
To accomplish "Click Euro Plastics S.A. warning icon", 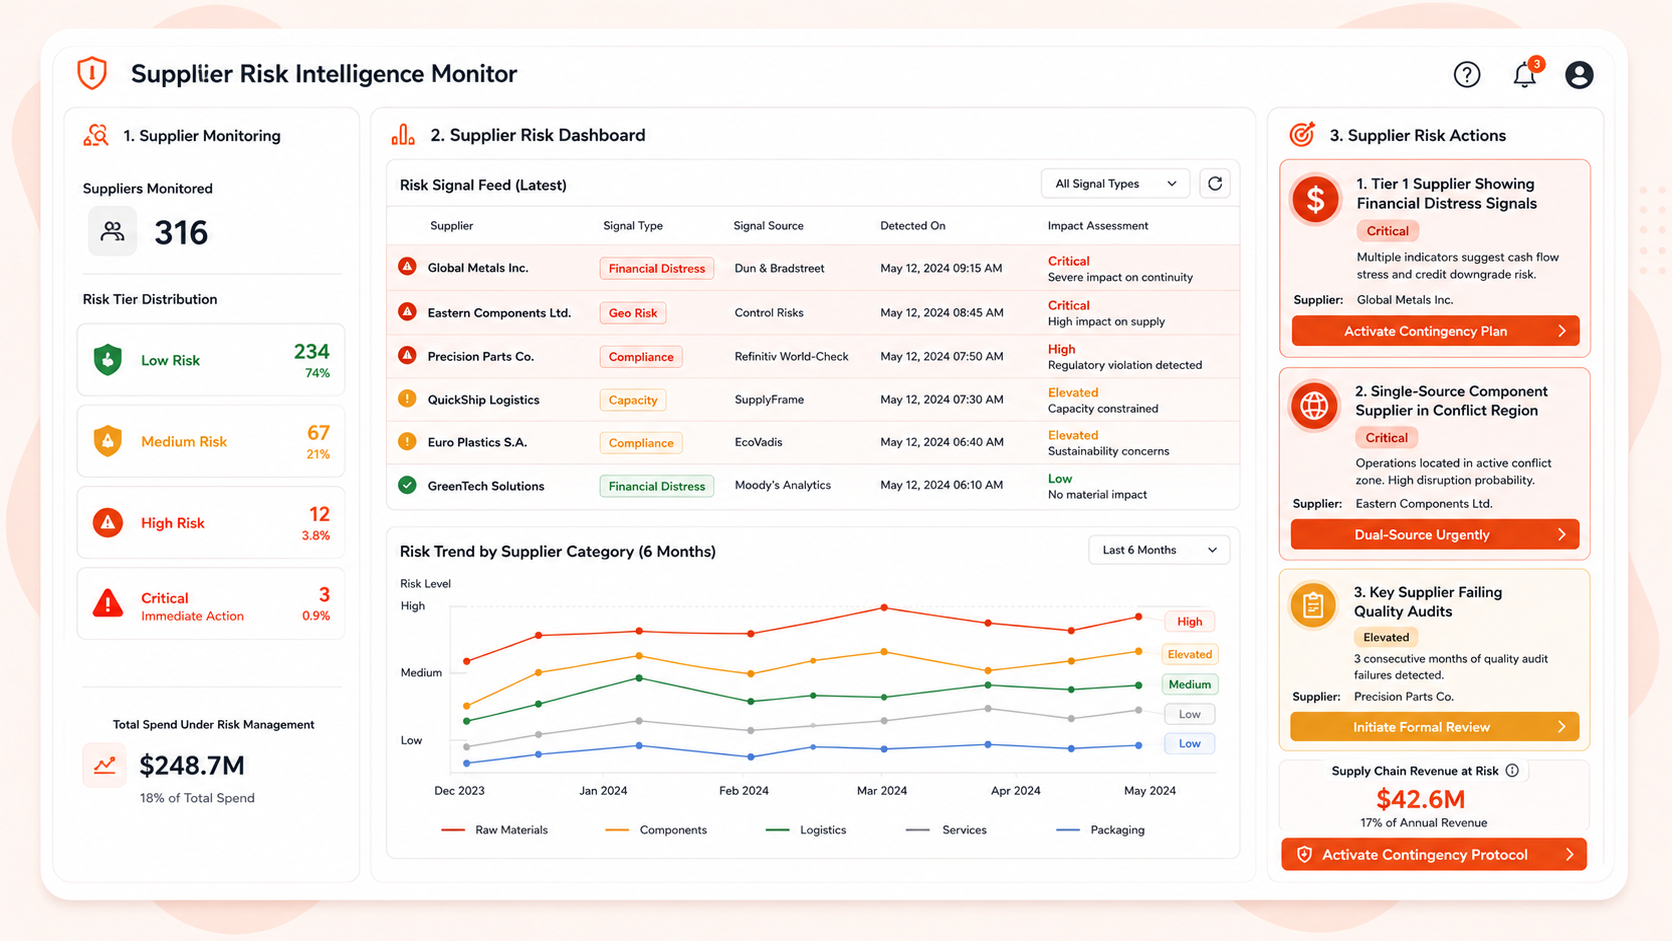I will [x=407, y=441].
